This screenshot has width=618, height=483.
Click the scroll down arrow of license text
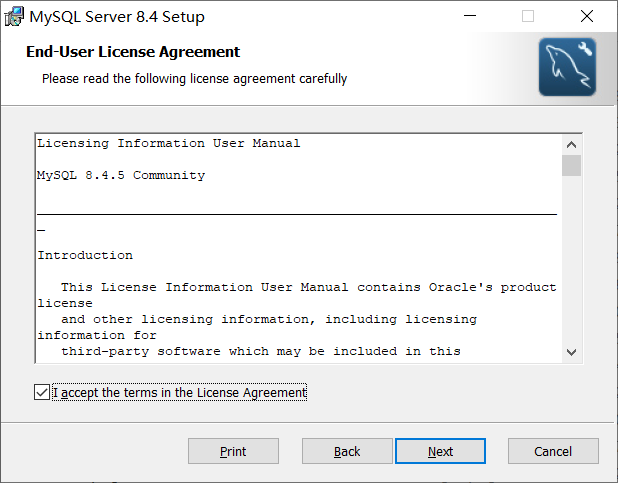click(x=571, y=352)
